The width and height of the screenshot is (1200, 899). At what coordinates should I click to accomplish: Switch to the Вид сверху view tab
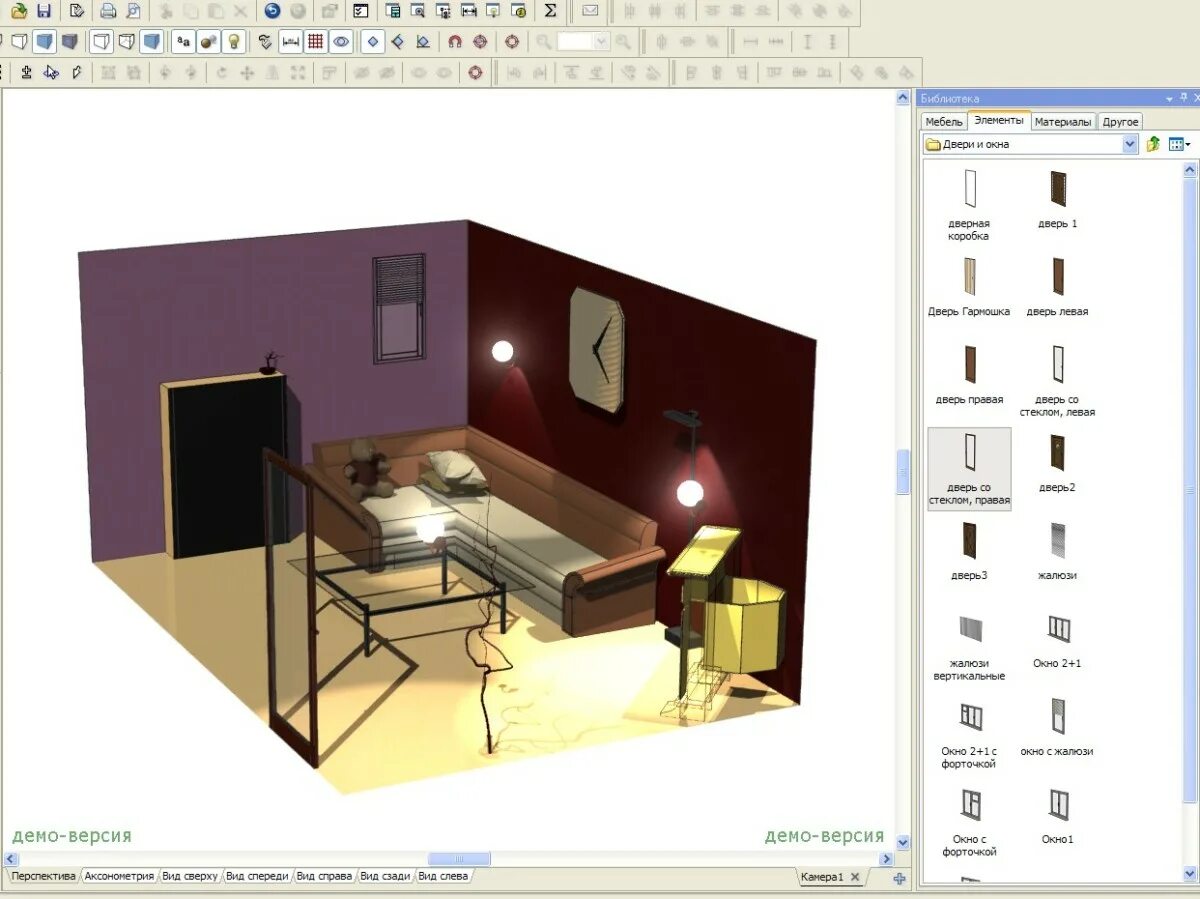tap(189, 876)
